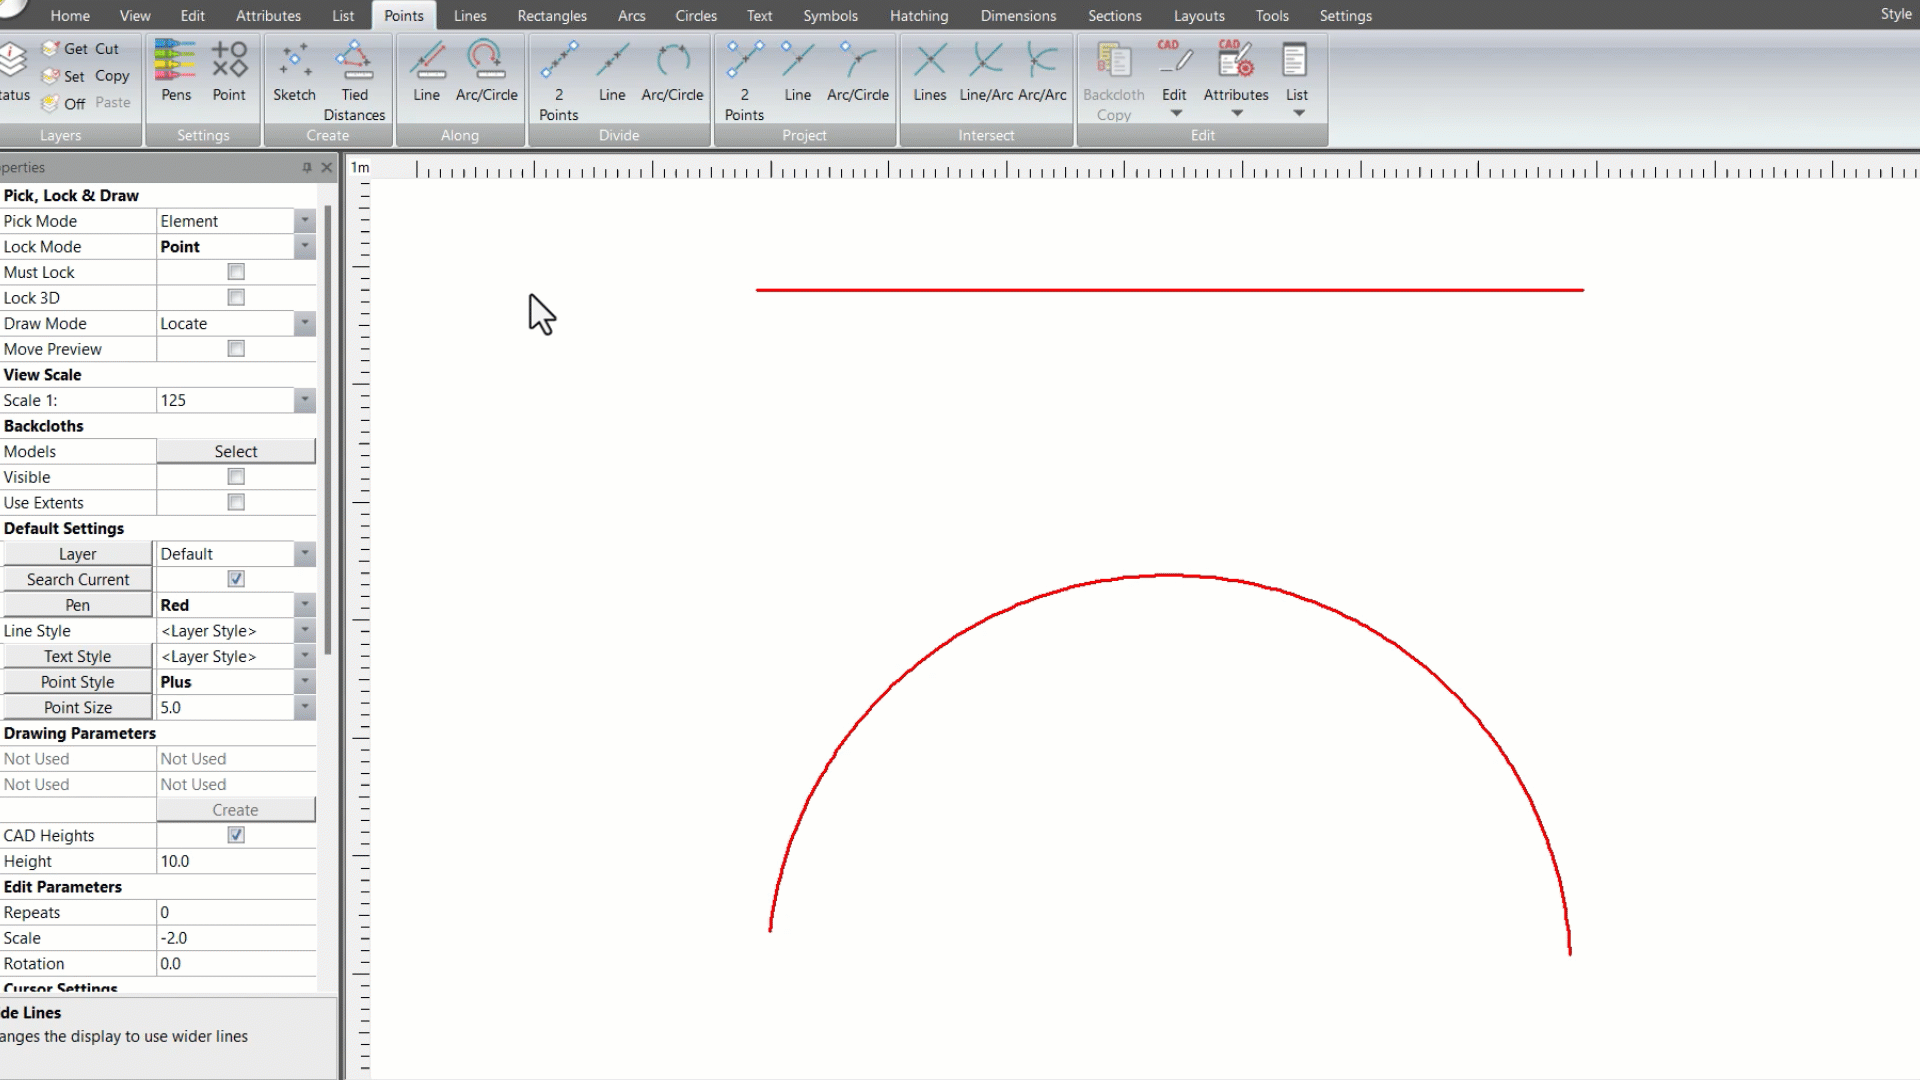Click the Height value field
This screenshot has height=1080, width=1920.
pyautogui.click(x=236, y=862)
